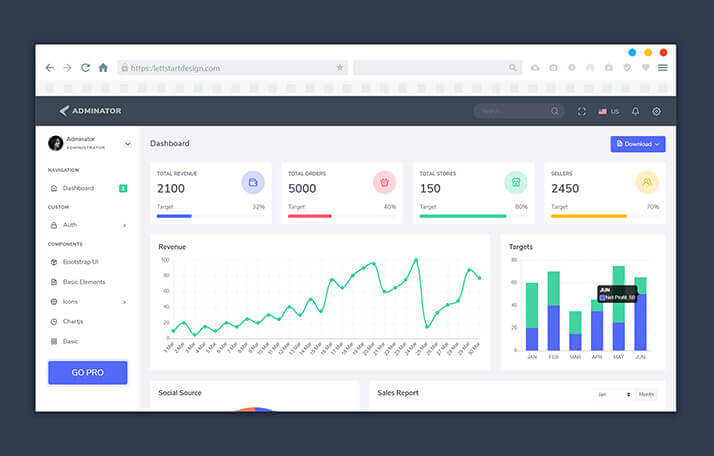Go to browser home icon
Viewport: 714px width, 456px height.
tap(103, 68)
